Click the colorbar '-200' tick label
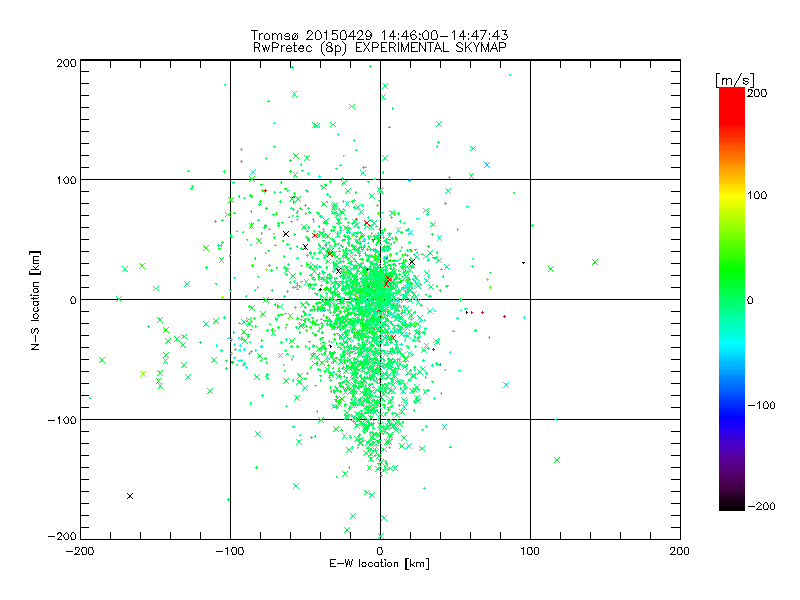This screenshot has height=600, width=800. click(x=761, y=506)
